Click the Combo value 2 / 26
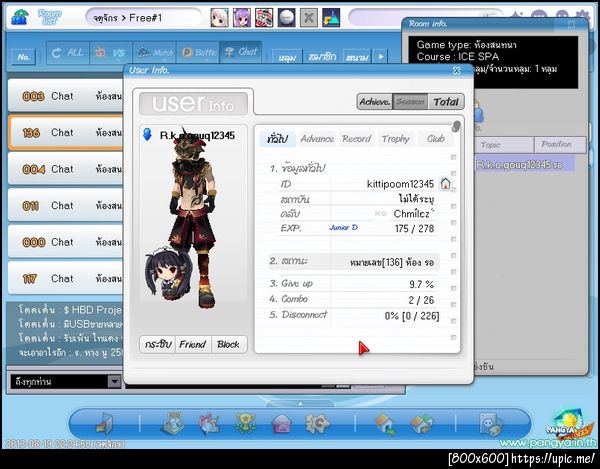The height and width of the screenshot is (469, 600). tap(421, 300)
